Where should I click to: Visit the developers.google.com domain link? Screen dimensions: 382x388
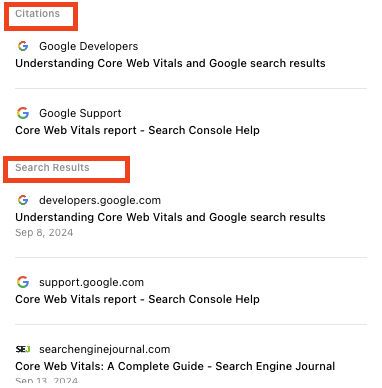tap(100, 200)
